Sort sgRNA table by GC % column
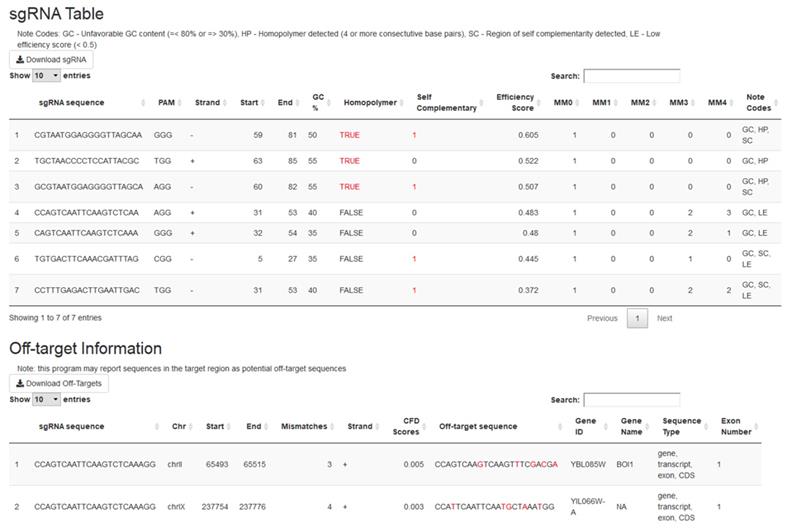 click(318, 102)
